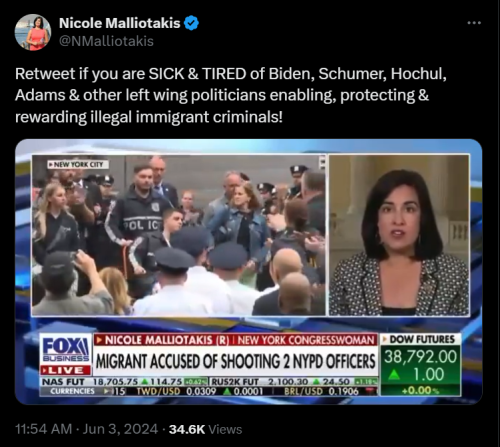Click the 34.6K Views count
Screen dimensions: 500x447
(205, 429)
